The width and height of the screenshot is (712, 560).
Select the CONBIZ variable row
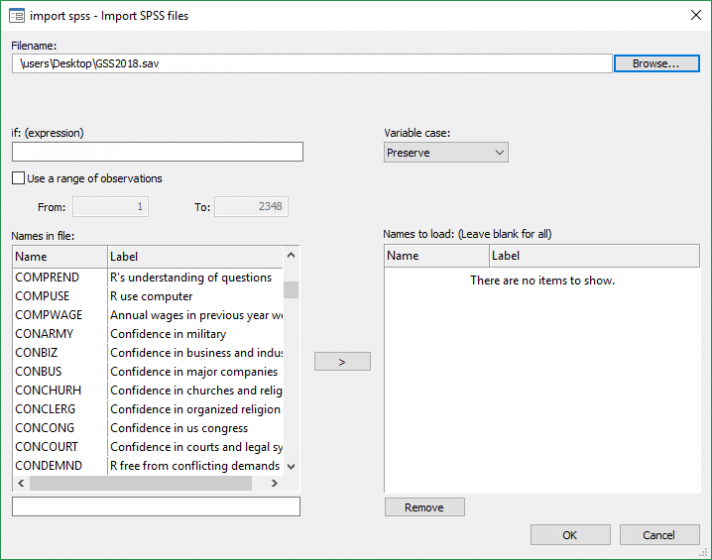click(148, 353)
